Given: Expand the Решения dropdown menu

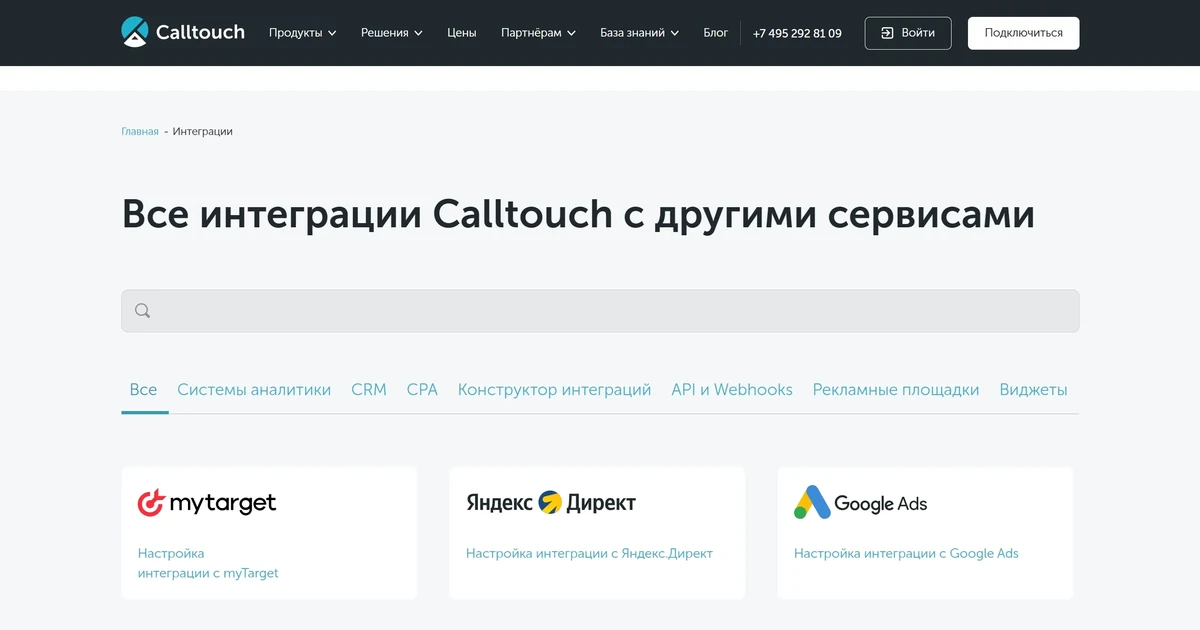Looking at the screenshot, I should tap(392, 33).
